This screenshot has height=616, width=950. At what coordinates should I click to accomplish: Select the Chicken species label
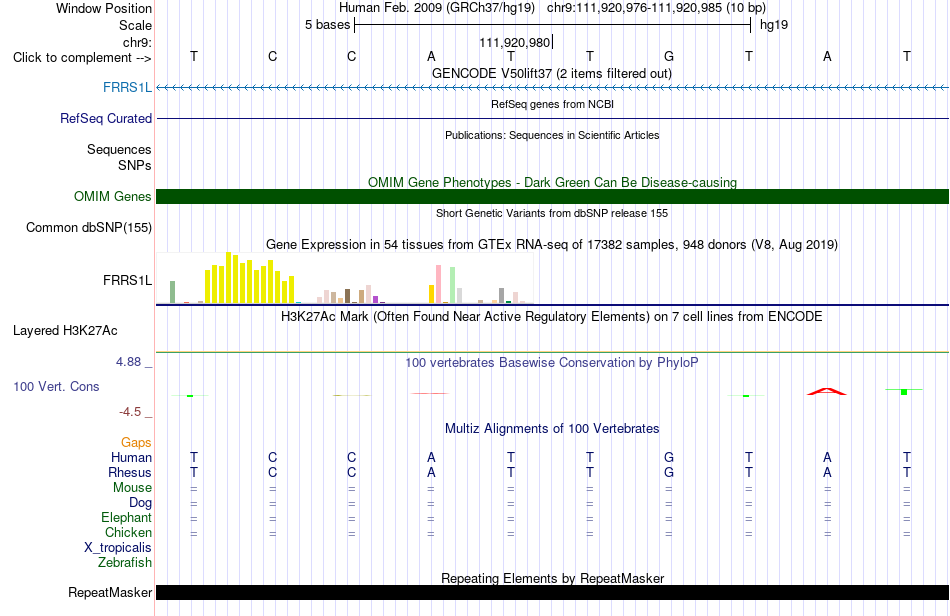point(128,532)
